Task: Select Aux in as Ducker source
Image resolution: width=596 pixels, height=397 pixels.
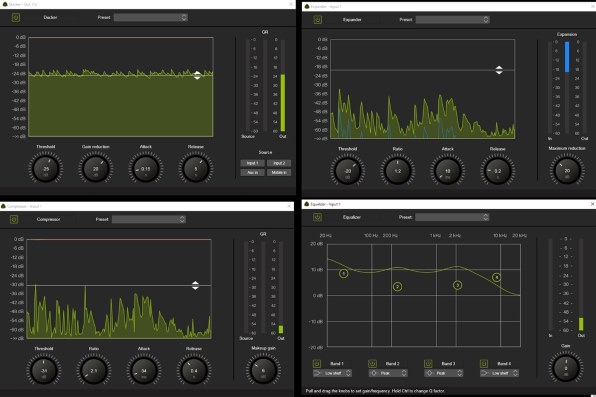Action: (252, 173)
